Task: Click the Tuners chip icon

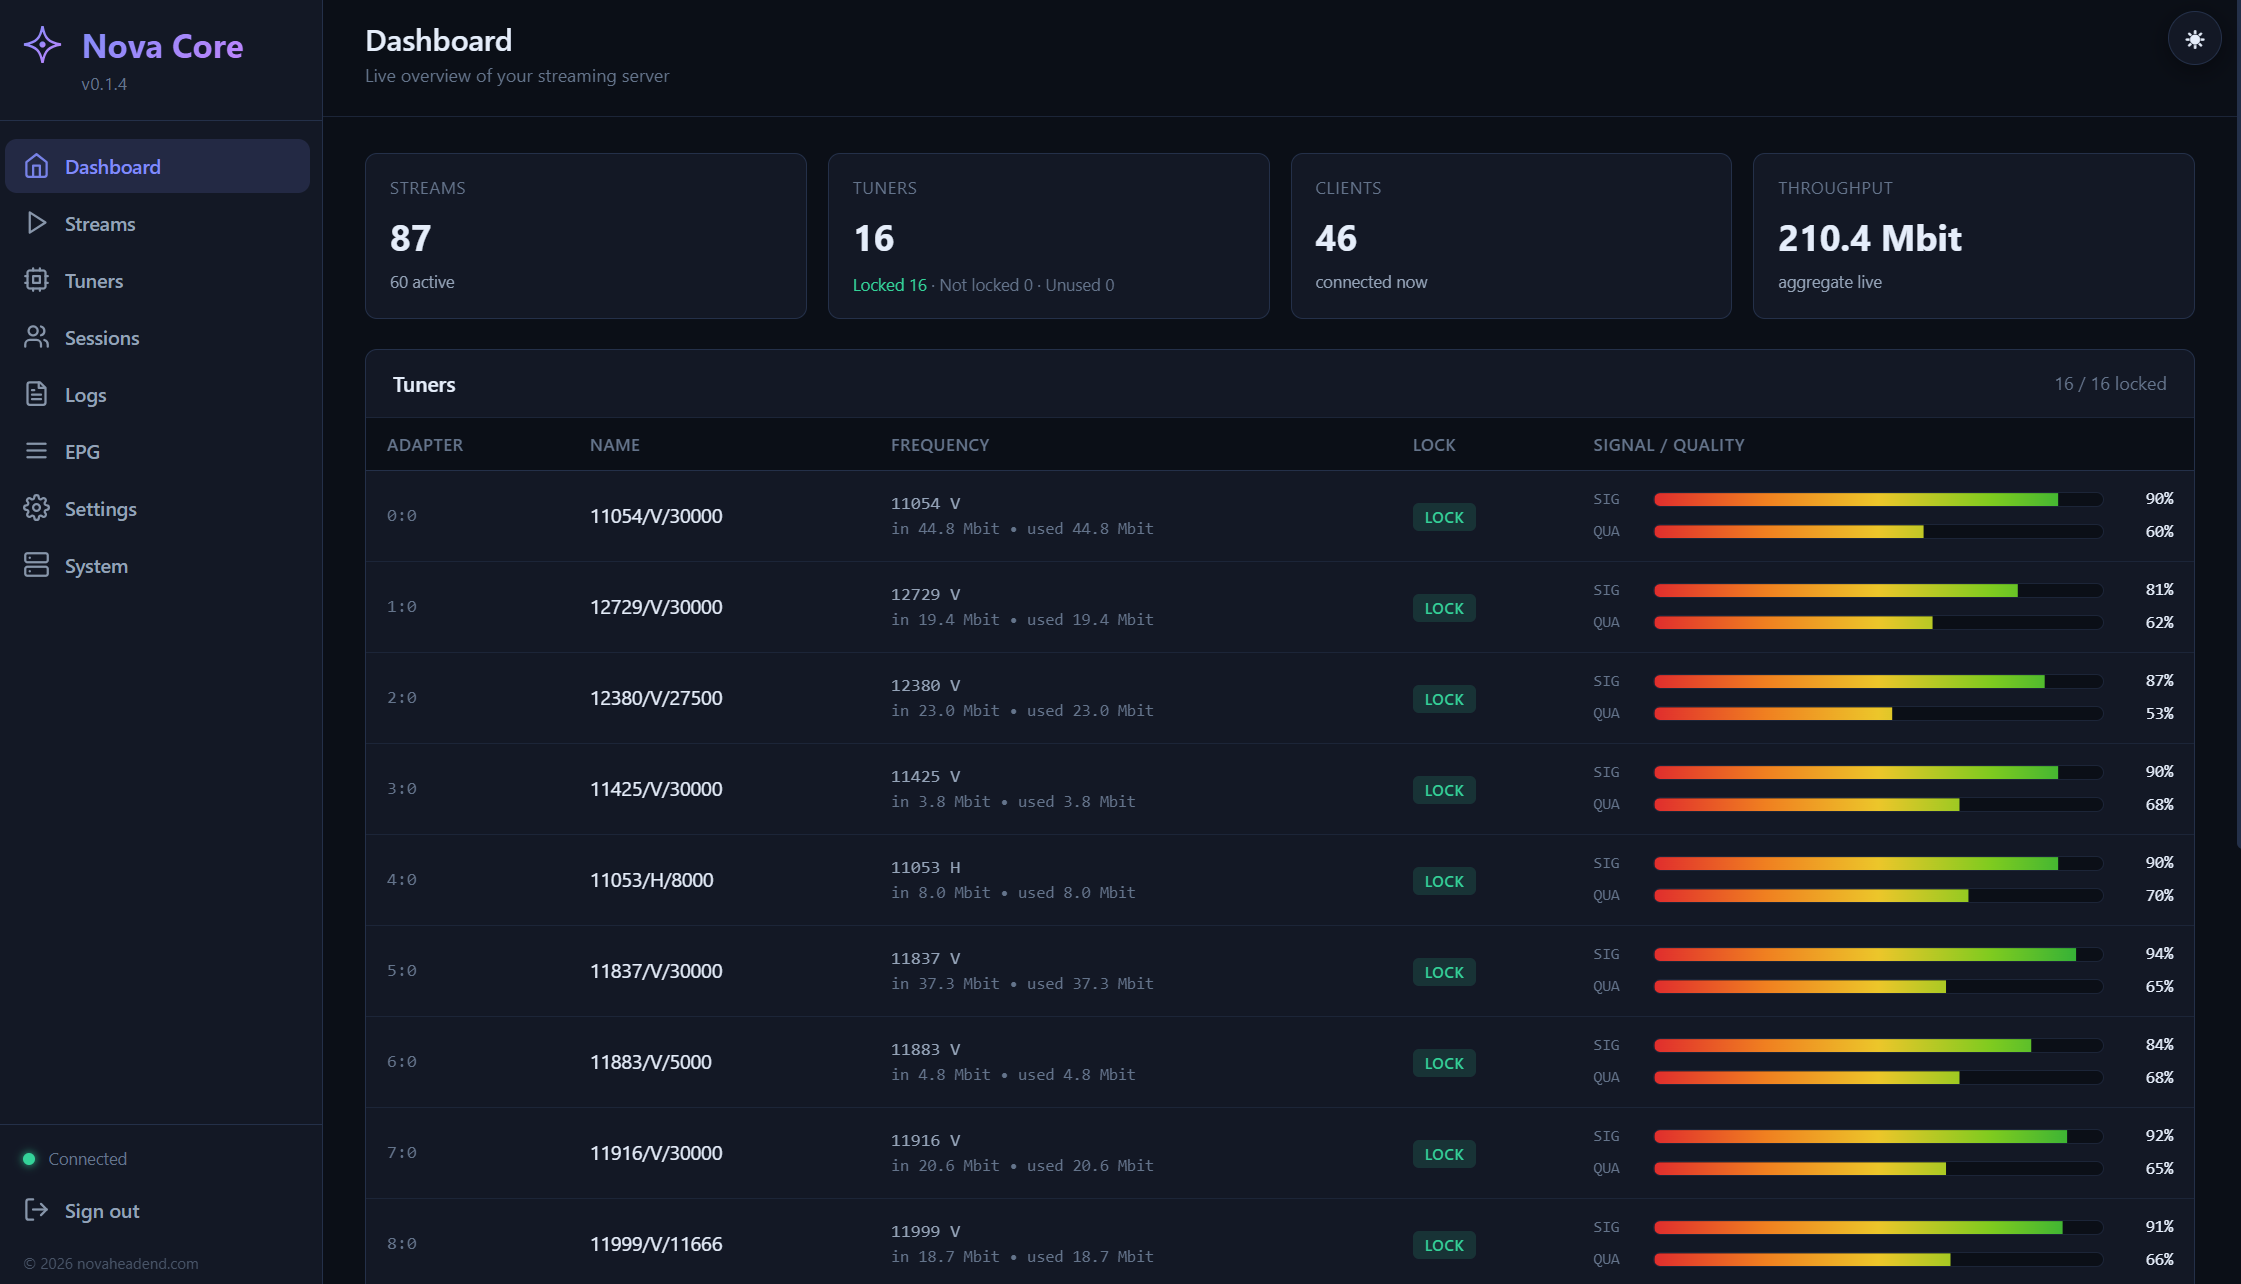Action: 36,280
